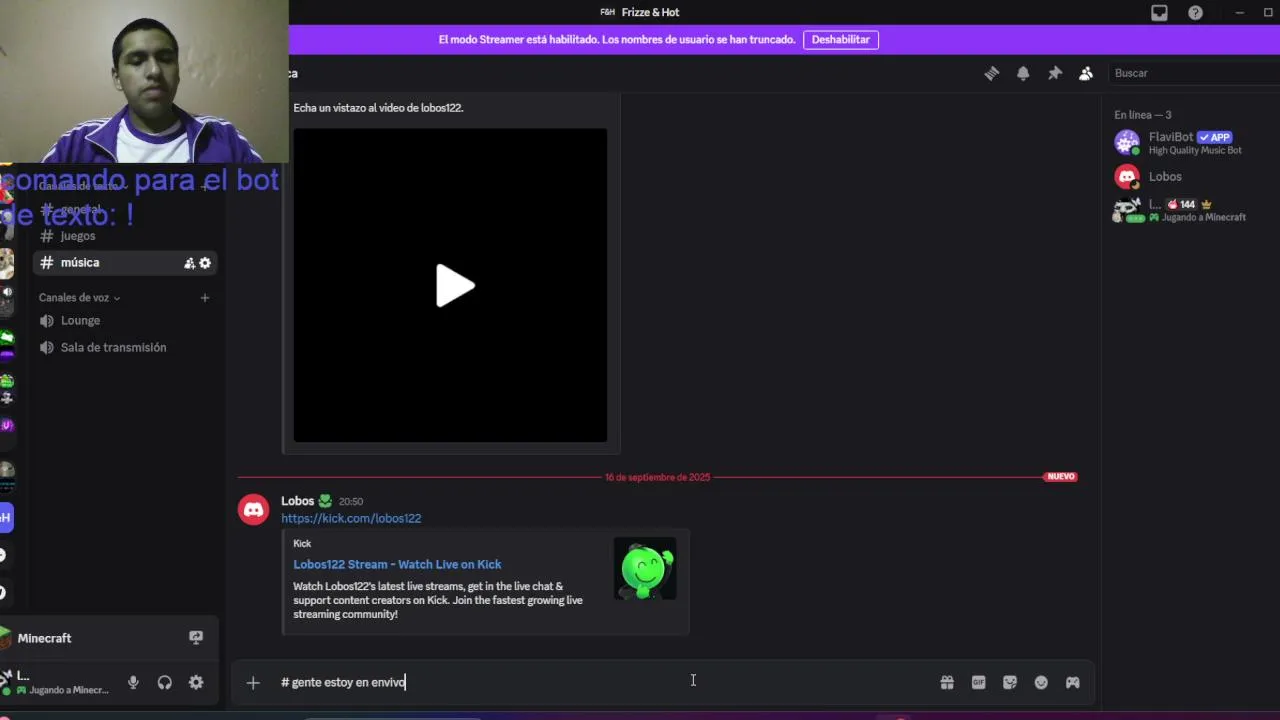The width and height of the screenshot is (1280, 720).
Task: Toggle headphones deafen
Action: point(165,683)
